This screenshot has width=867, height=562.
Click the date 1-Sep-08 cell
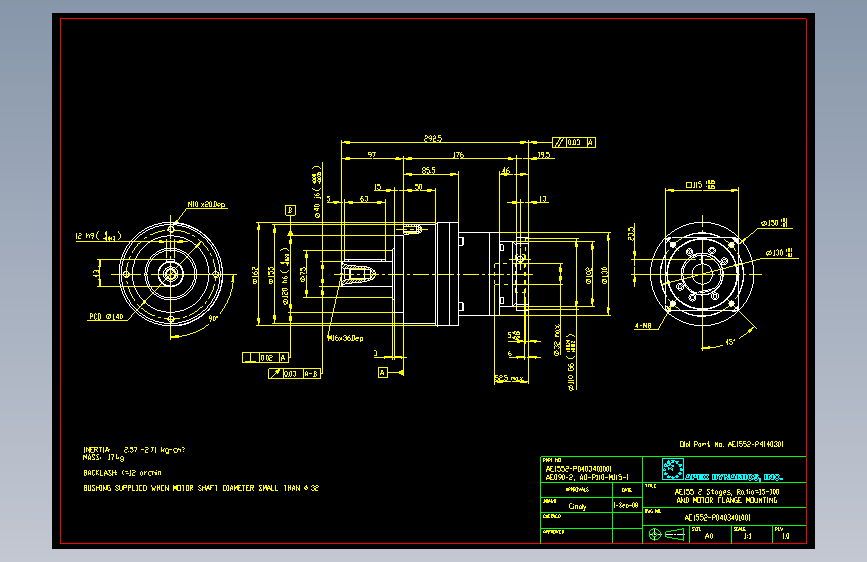click(626, 505)
